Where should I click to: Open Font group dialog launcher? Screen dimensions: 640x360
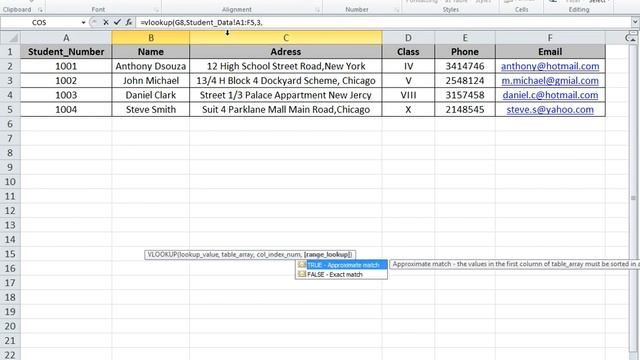coord(157,9)
